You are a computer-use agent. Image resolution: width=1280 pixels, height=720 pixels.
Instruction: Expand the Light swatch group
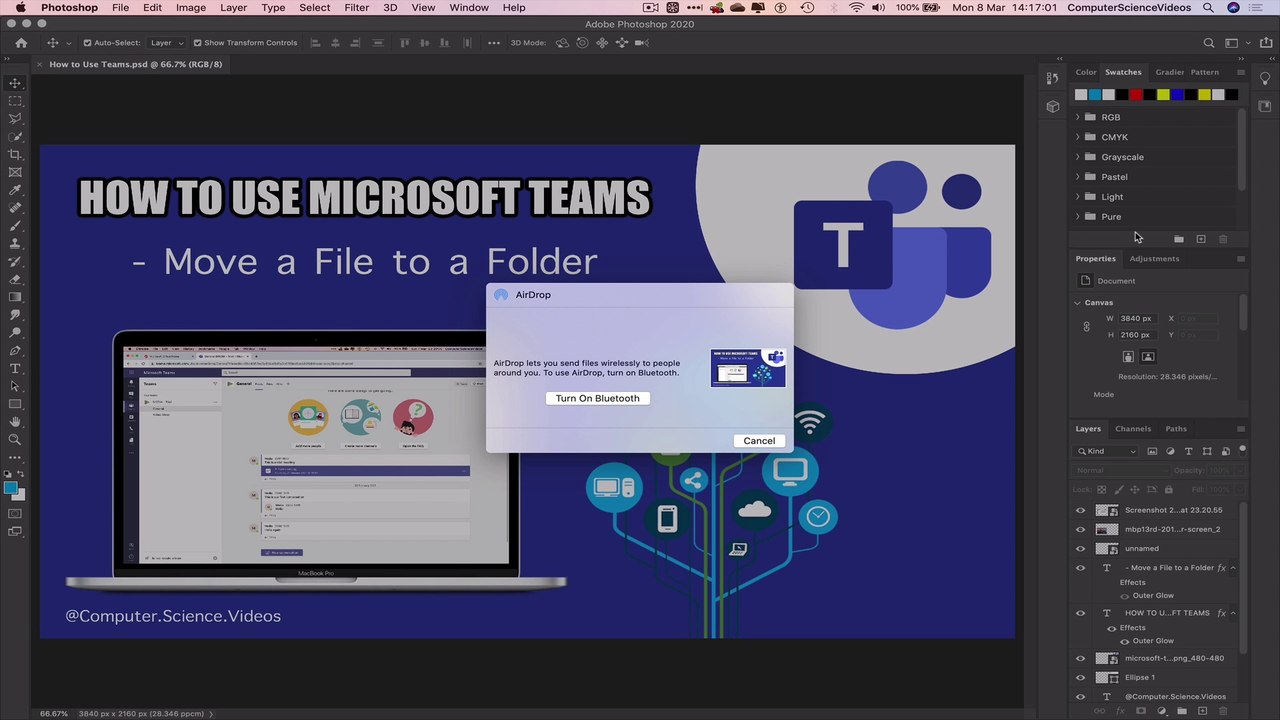coord(1078,197)
